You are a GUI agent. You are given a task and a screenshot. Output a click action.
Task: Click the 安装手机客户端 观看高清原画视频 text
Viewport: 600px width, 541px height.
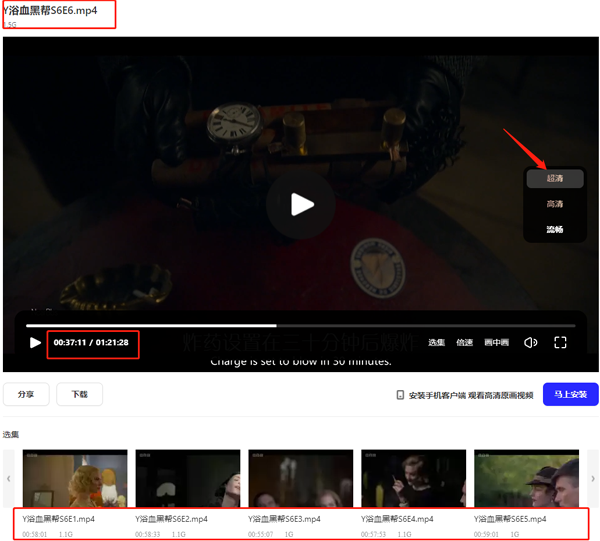point(471,395)
